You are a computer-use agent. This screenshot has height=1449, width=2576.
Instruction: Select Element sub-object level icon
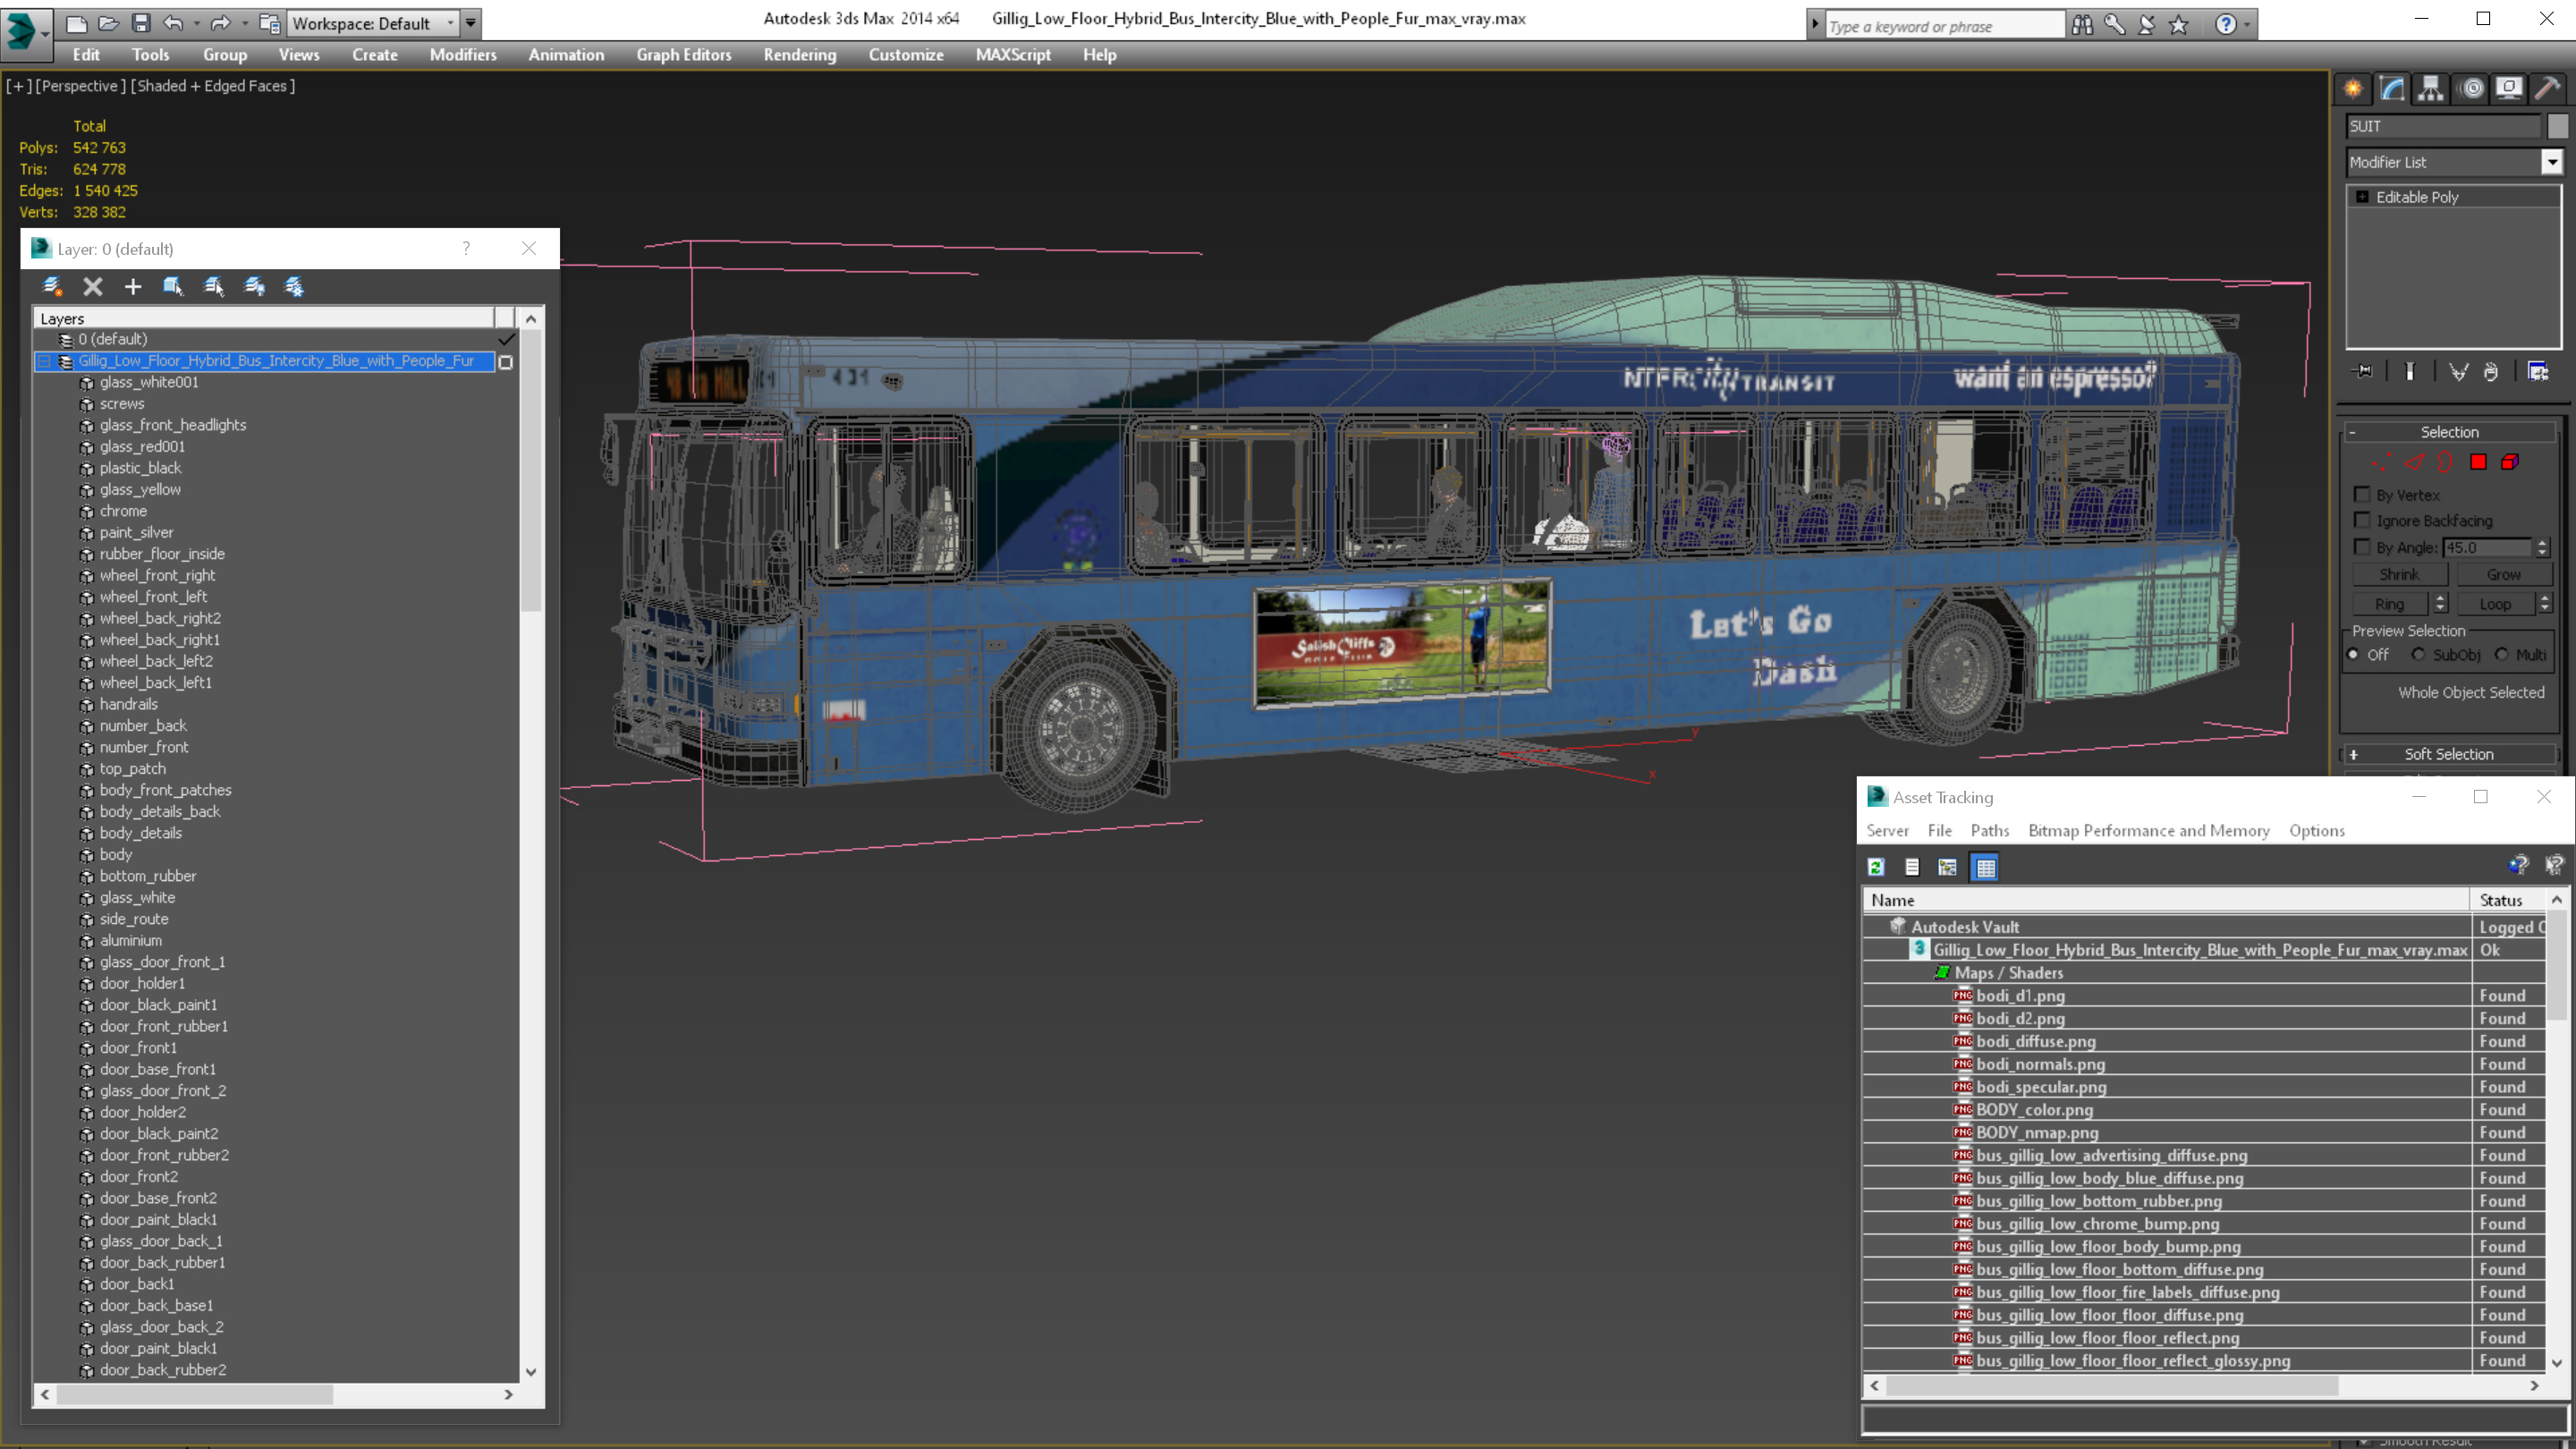(x=2510, y=462)
